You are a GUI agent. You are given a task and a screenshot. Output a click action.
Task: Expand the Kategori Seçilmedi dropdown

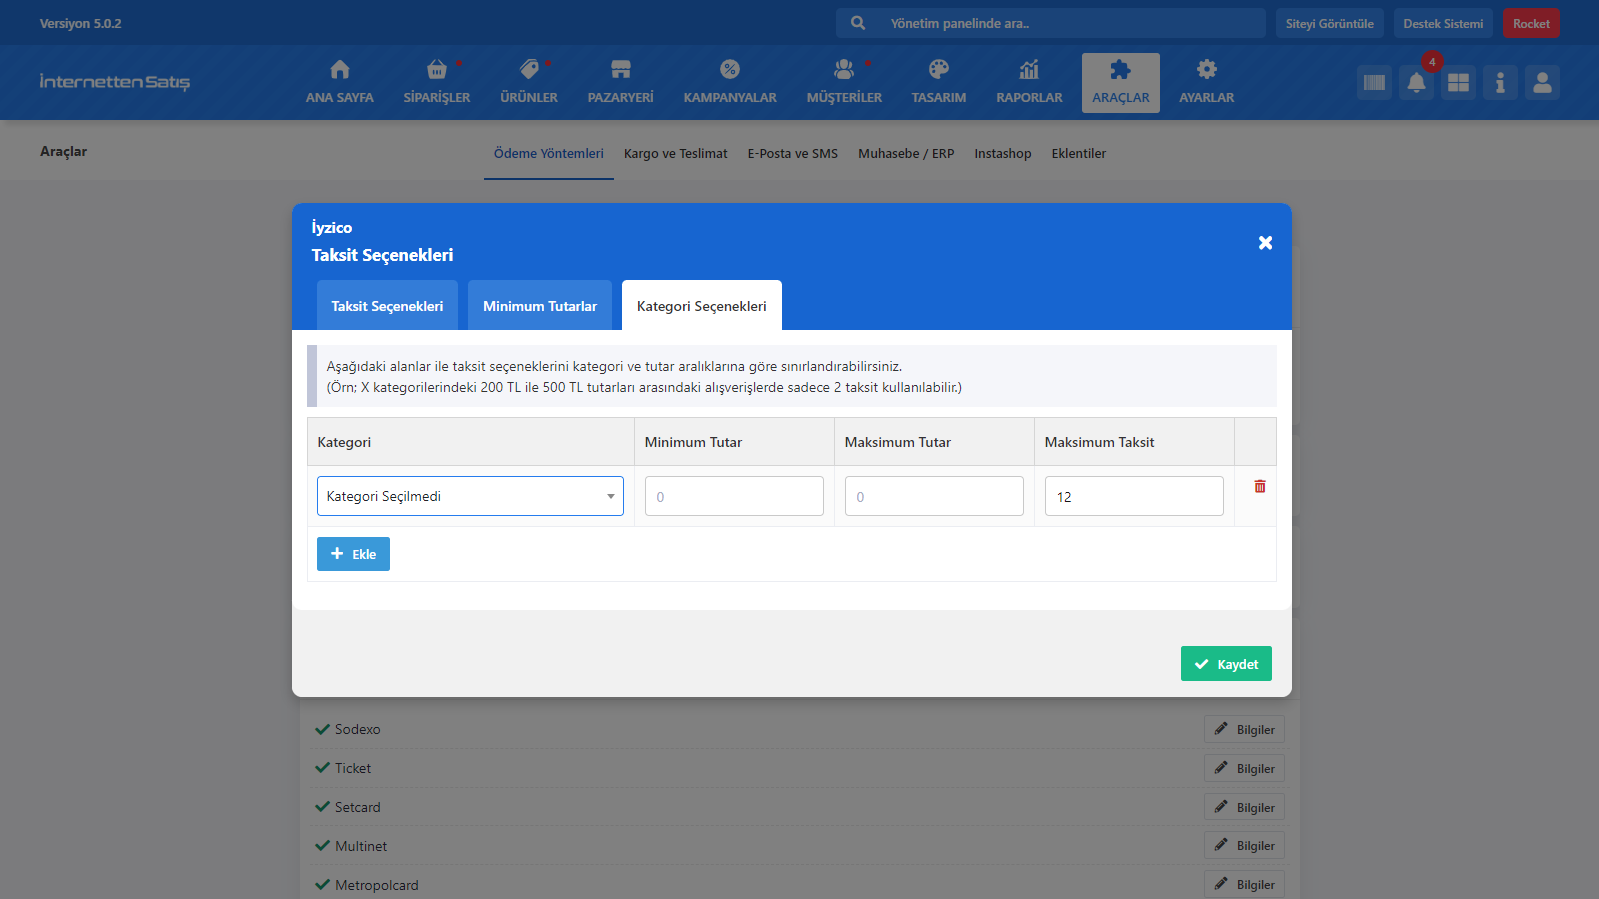pos(470,496)
